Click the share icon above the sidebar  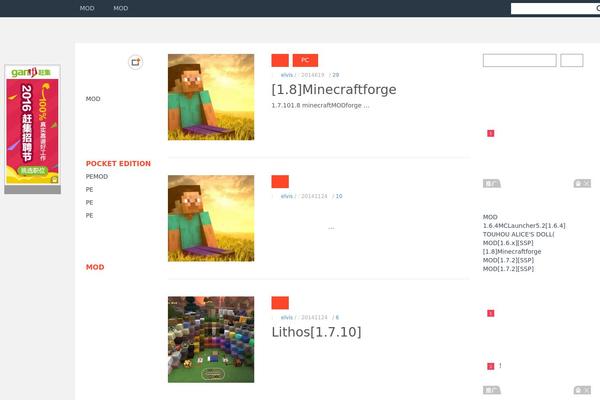[135, 62]
